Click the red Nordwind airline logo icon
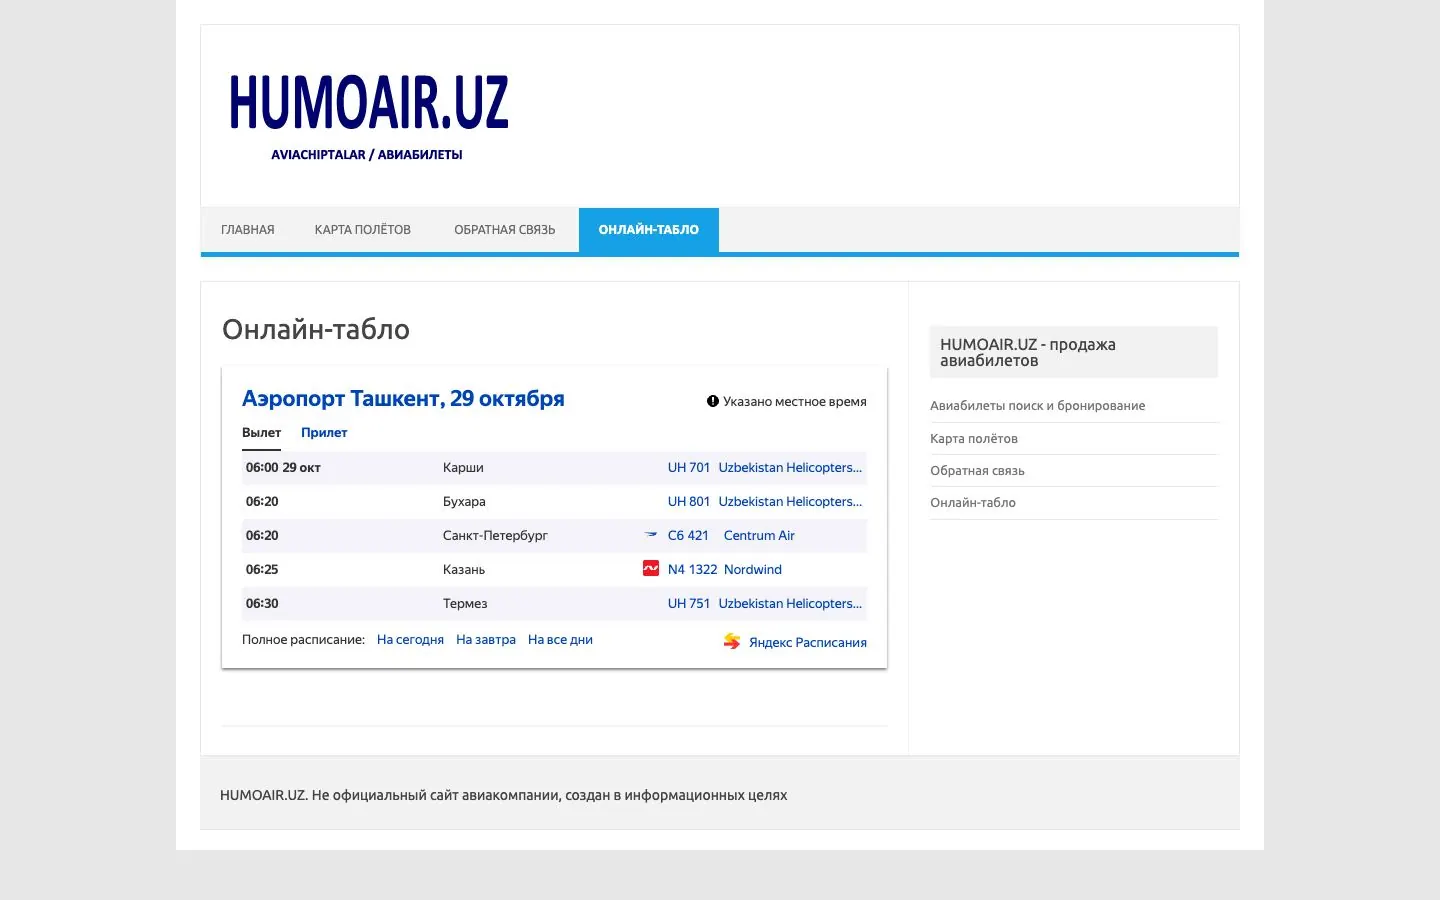This screenshot has height=900, width=1440. [651, 568]
